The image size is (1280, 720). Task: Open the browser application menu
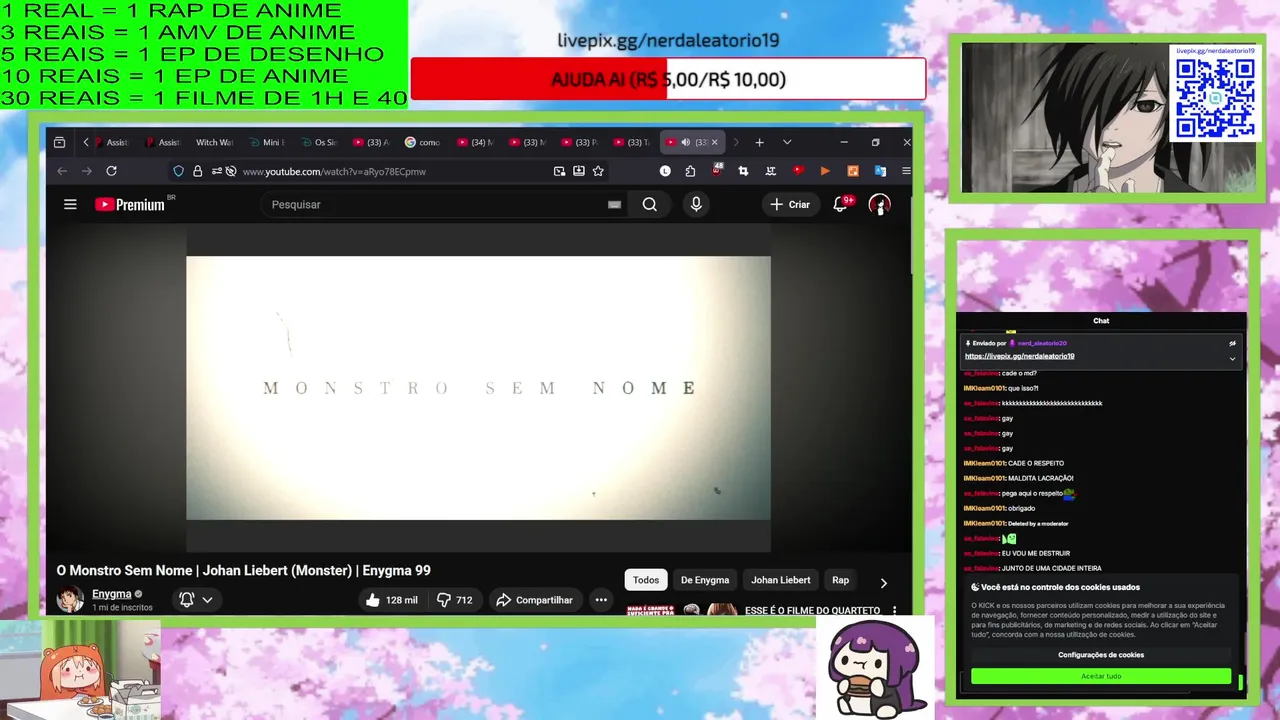[x=906, y=171]
